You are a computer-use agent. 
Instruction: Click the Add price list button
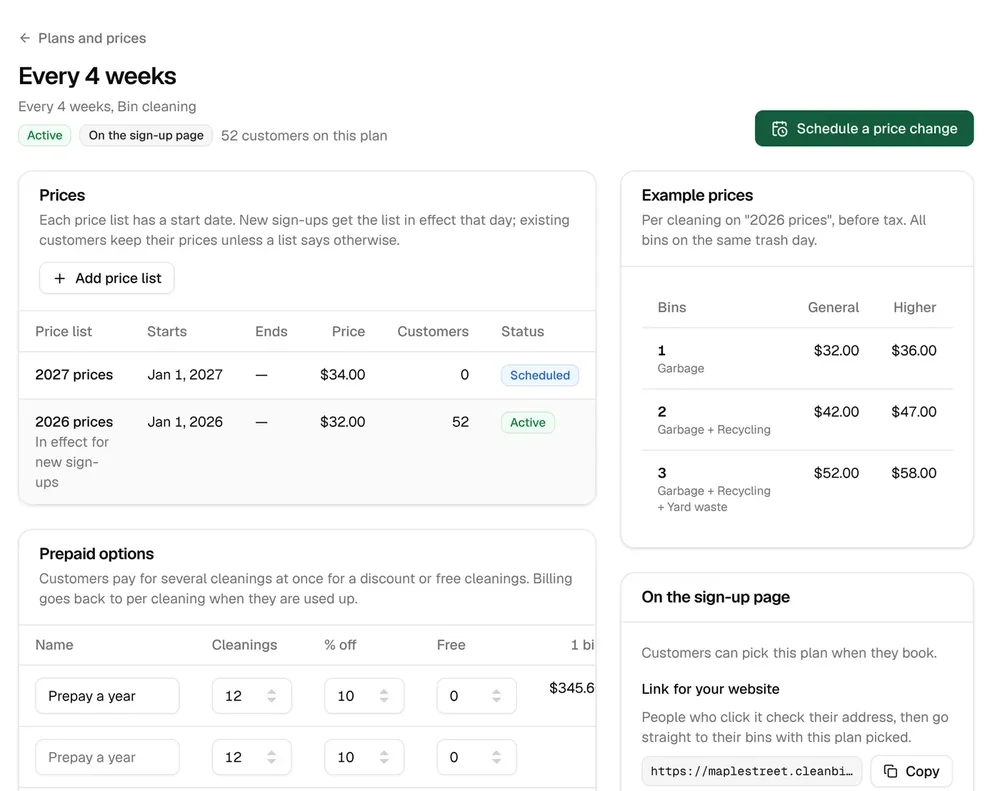pyautogui.click(x=107, y=278)
